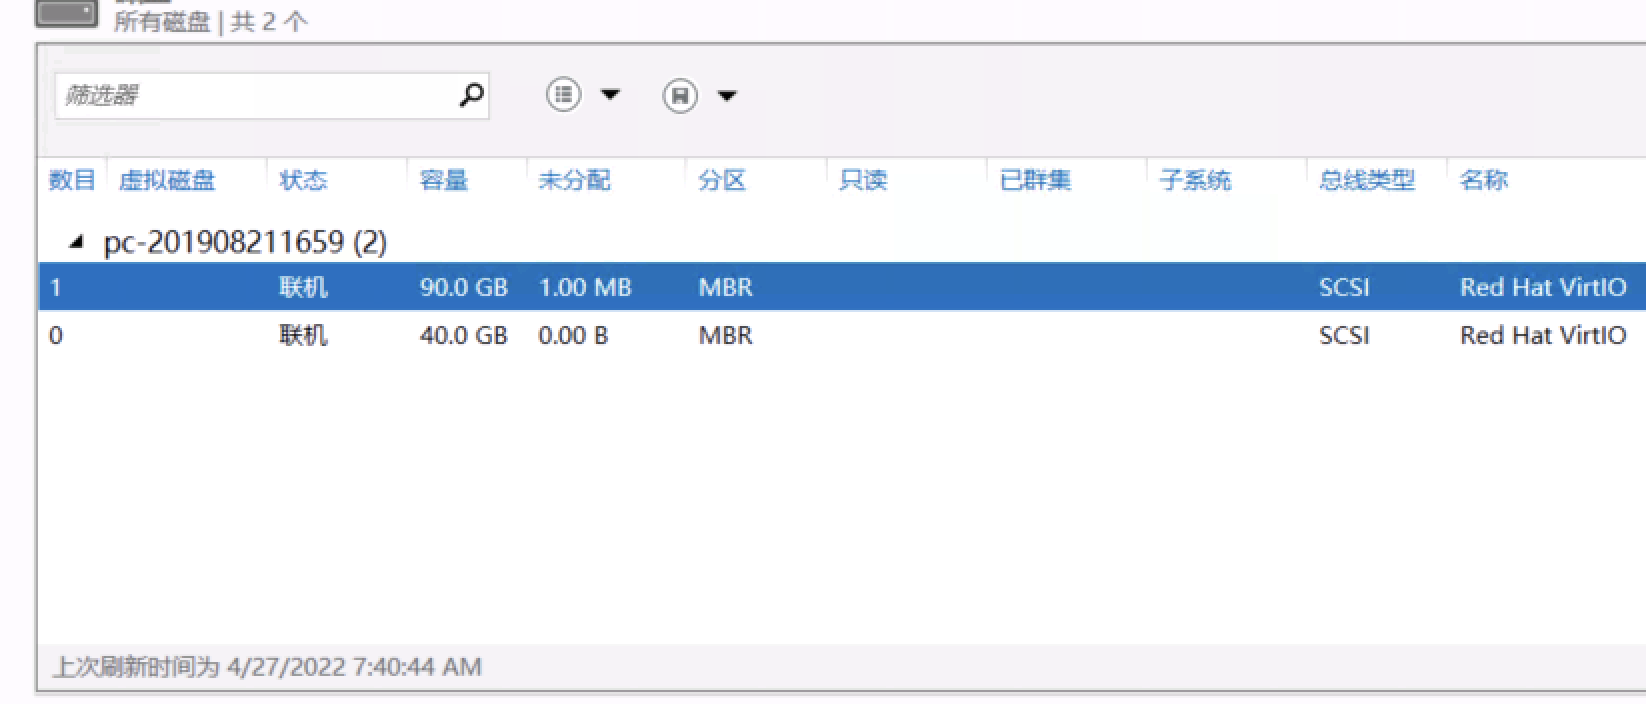
Task: Sort by the 状态 column header
Action: 303,180
